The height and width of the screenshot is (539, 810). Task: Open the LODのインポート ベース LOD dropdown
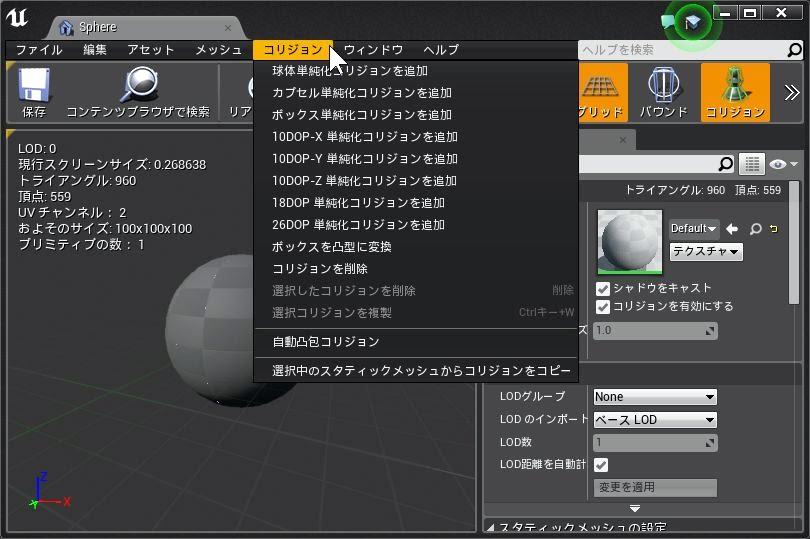point(655,420)
